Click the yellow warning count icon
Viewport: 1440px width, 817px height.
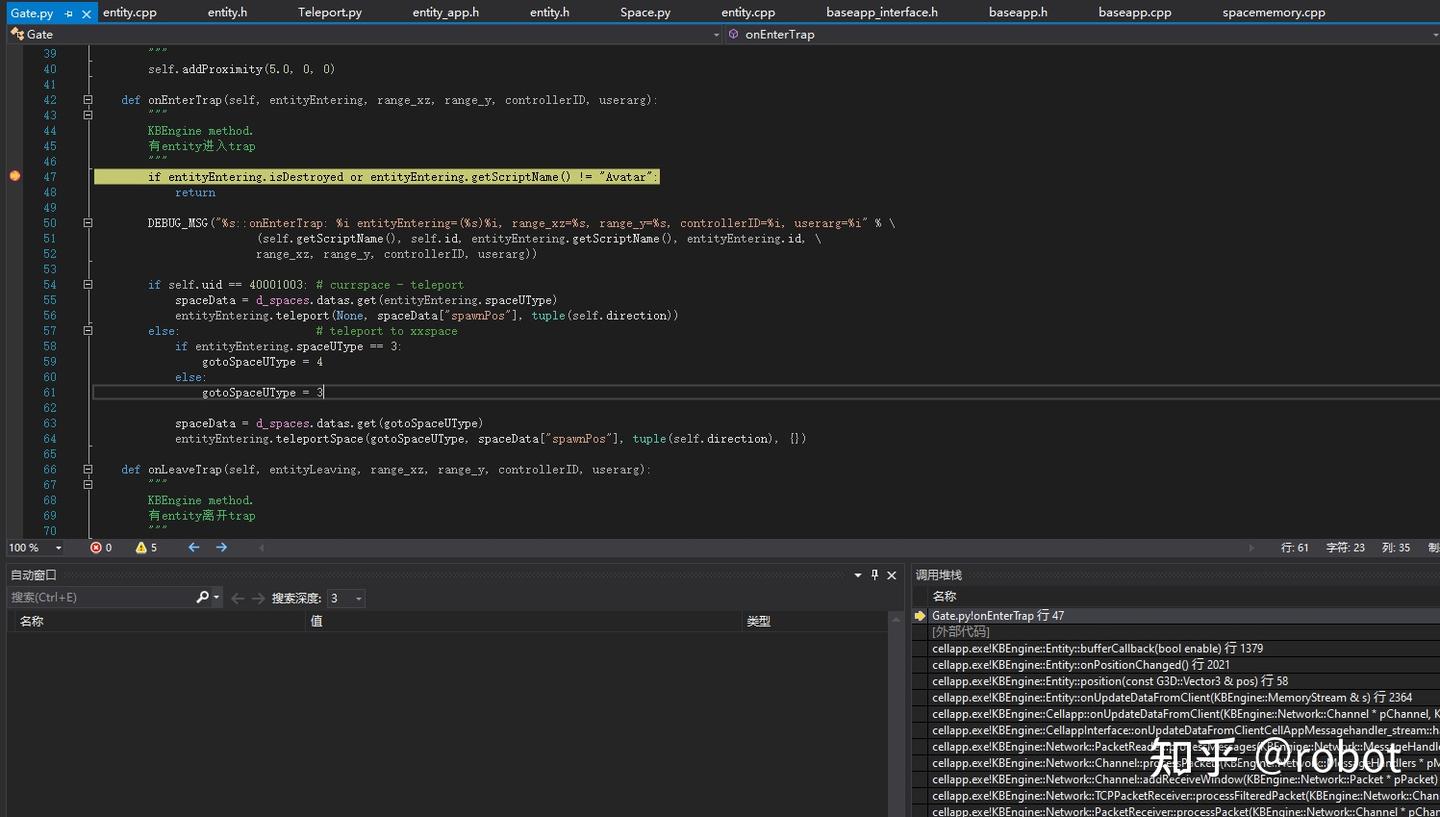[141, 547]
